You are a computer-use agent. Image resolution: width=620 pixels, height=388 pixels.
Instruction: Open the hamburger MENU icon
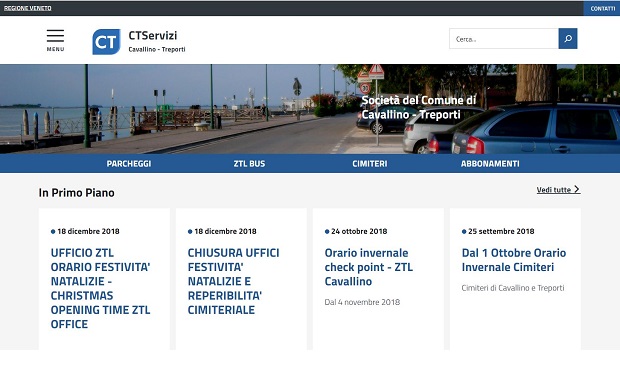(x=55, y=40)
